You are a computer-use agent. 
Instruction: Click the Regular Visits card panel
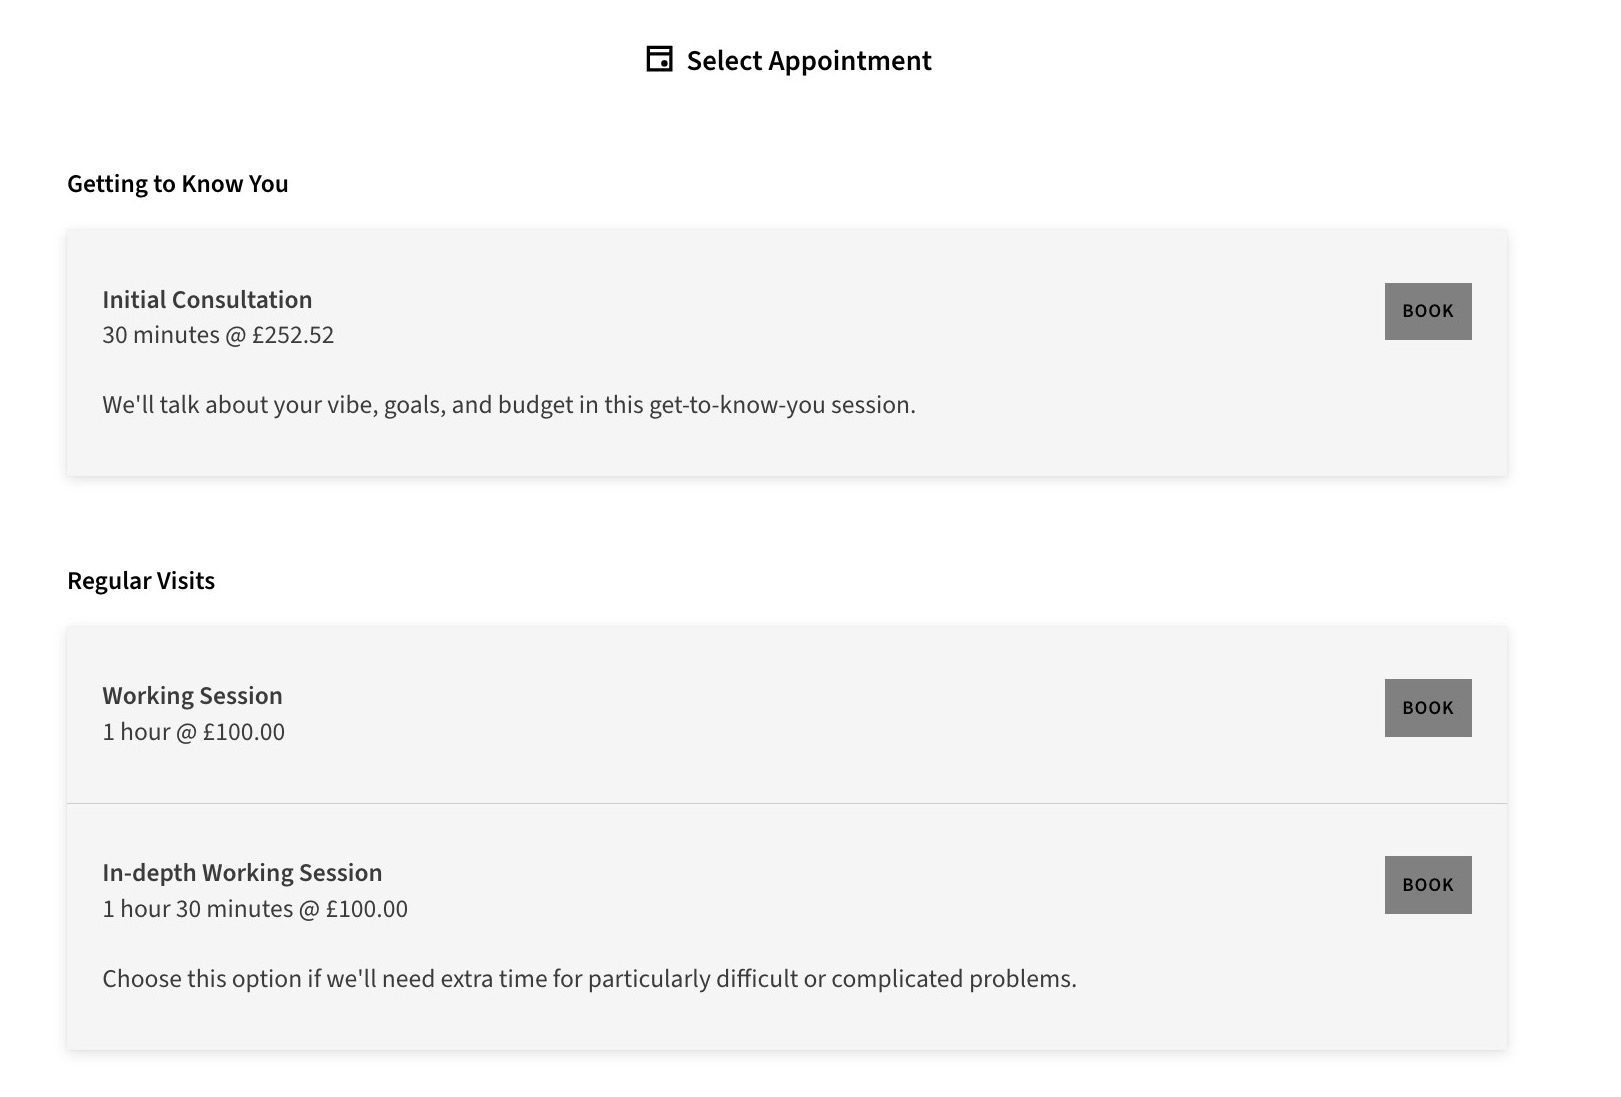tap(787, 838)
